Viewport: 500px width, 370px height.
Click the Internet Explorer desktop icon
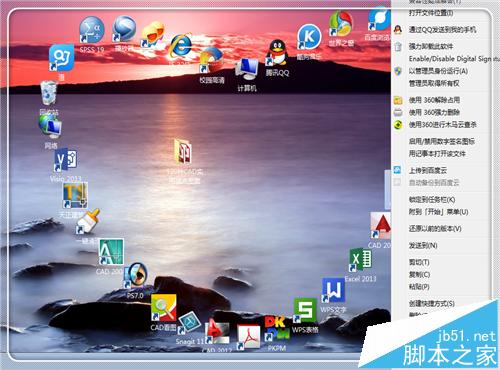[181, 45]
